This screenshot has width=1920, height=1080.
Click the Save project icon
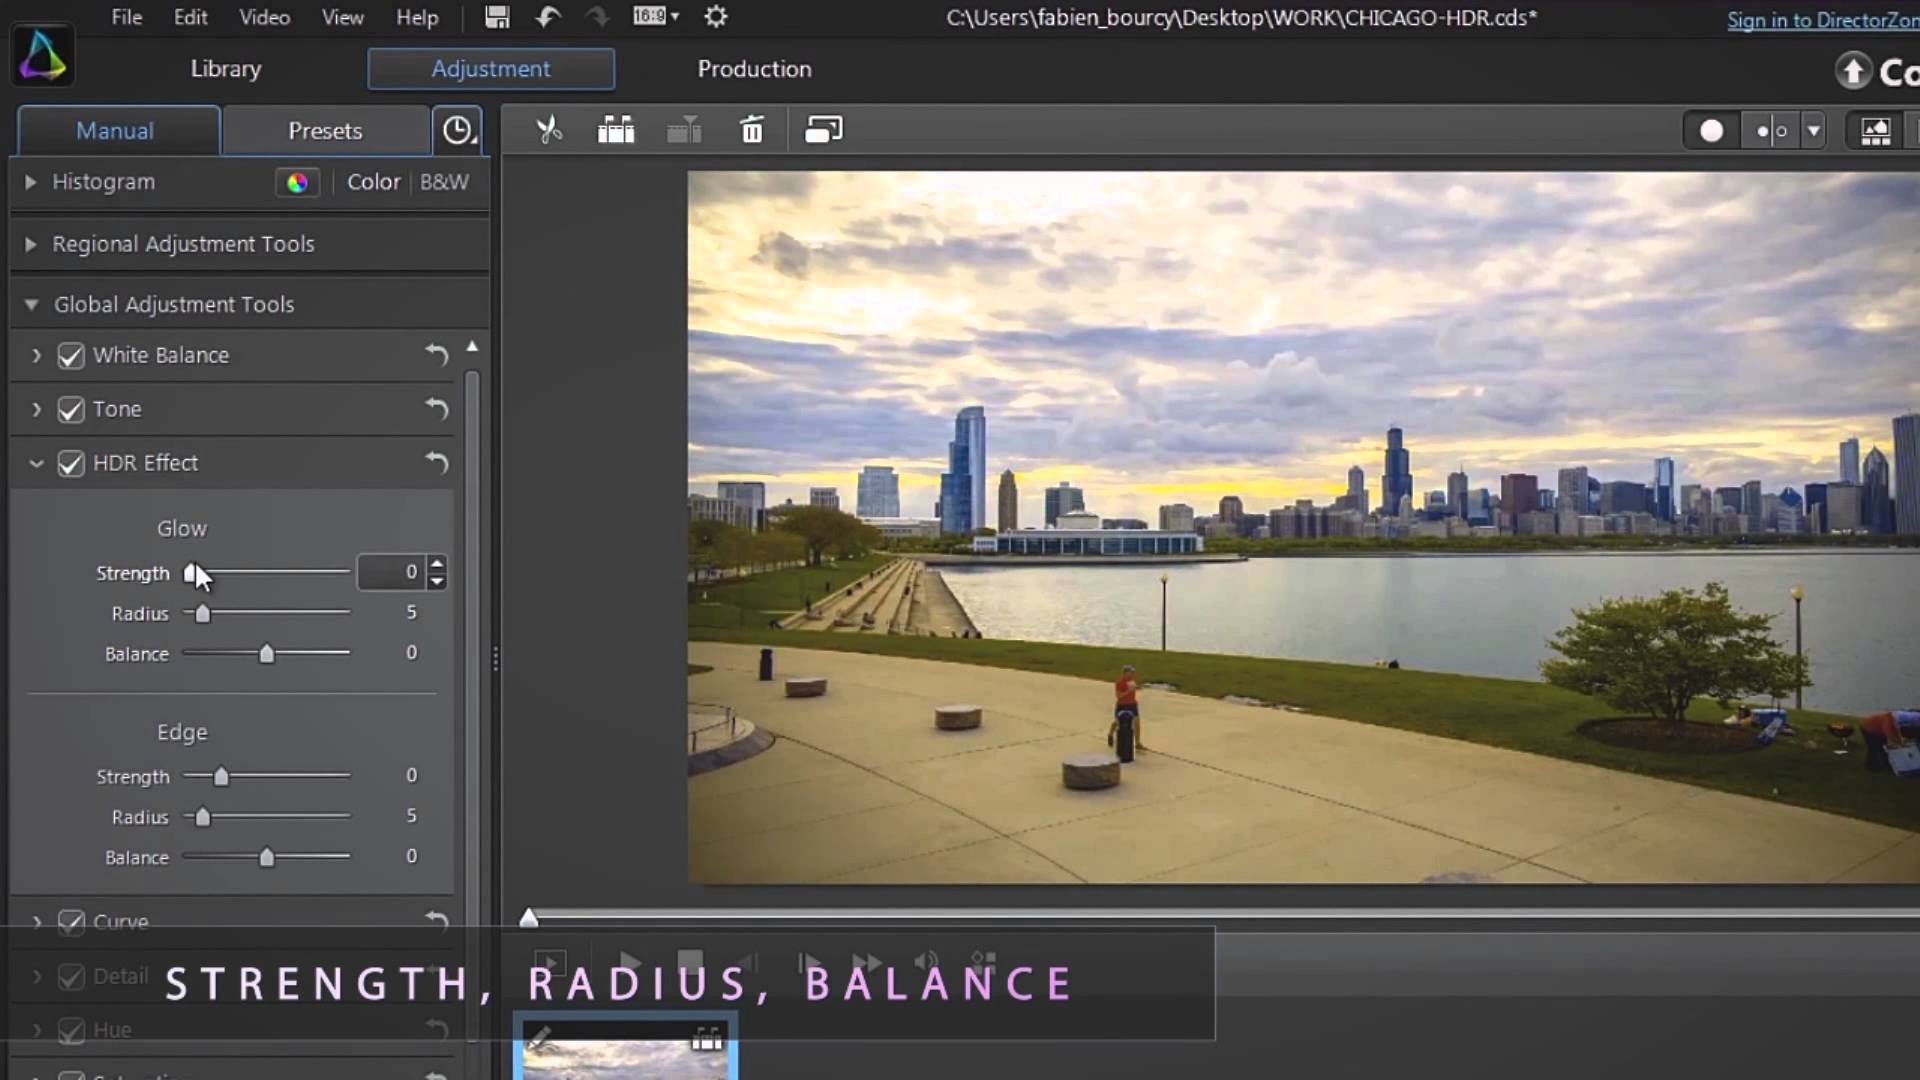497,17
